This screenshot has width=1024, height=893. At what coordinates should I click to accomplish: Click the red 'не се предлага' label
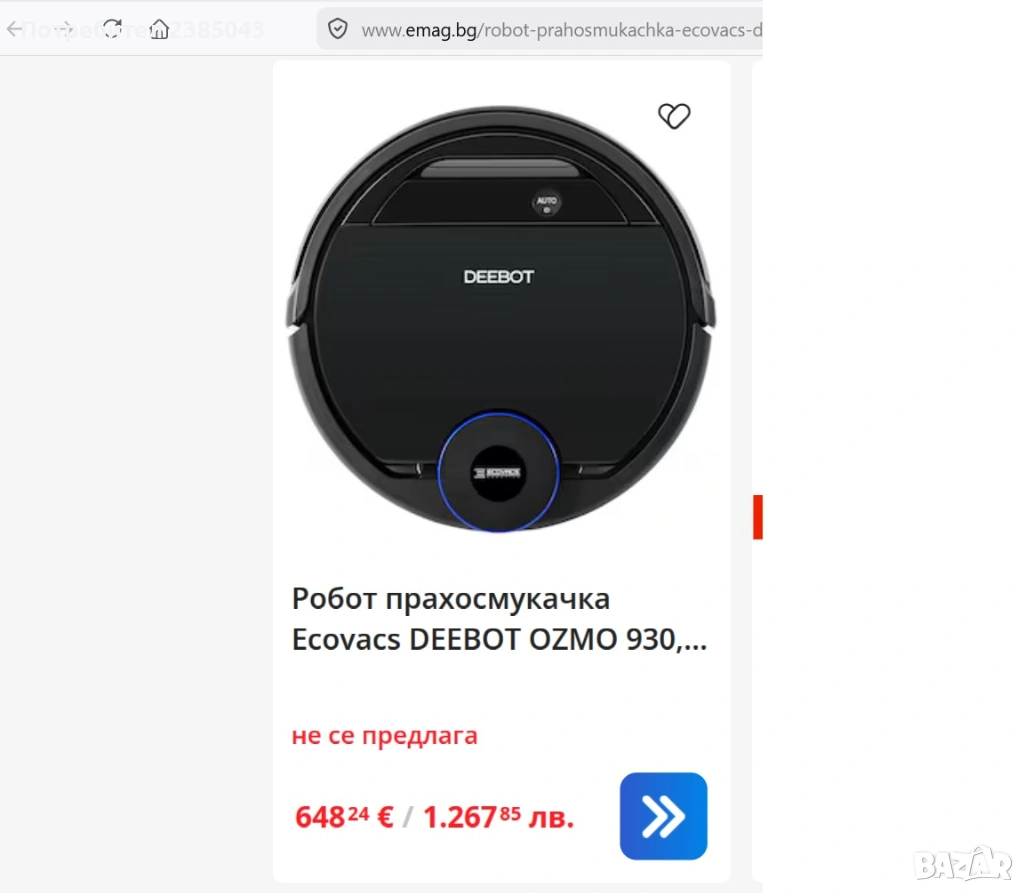(x=384, y=735)
